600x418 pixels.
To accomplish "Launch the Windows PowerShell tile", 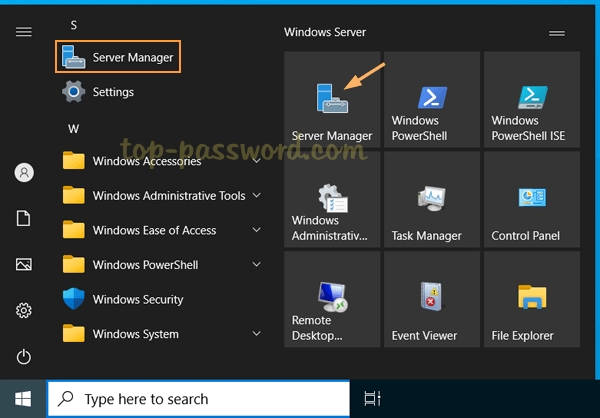I will point(431,100).
